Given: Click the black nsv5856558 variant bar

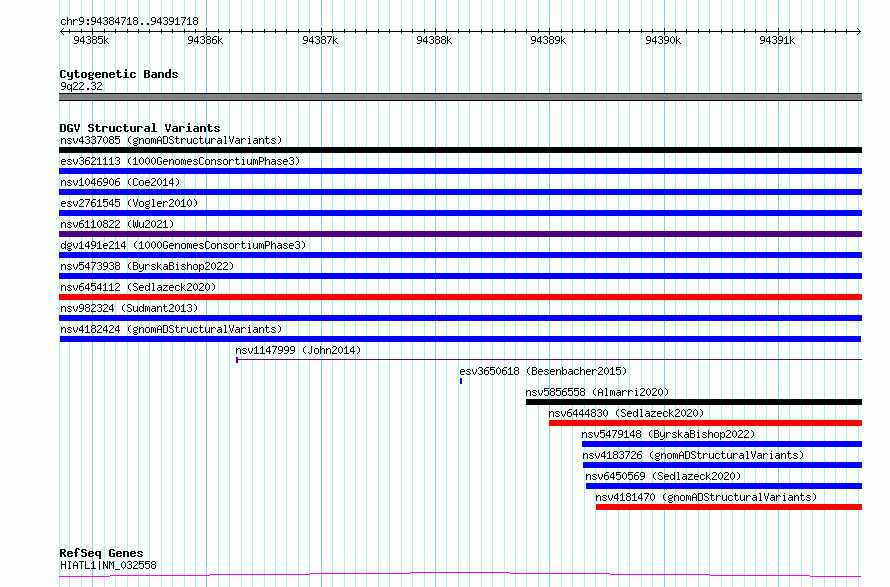Looking at the screenshot, I should coord(694,402).
